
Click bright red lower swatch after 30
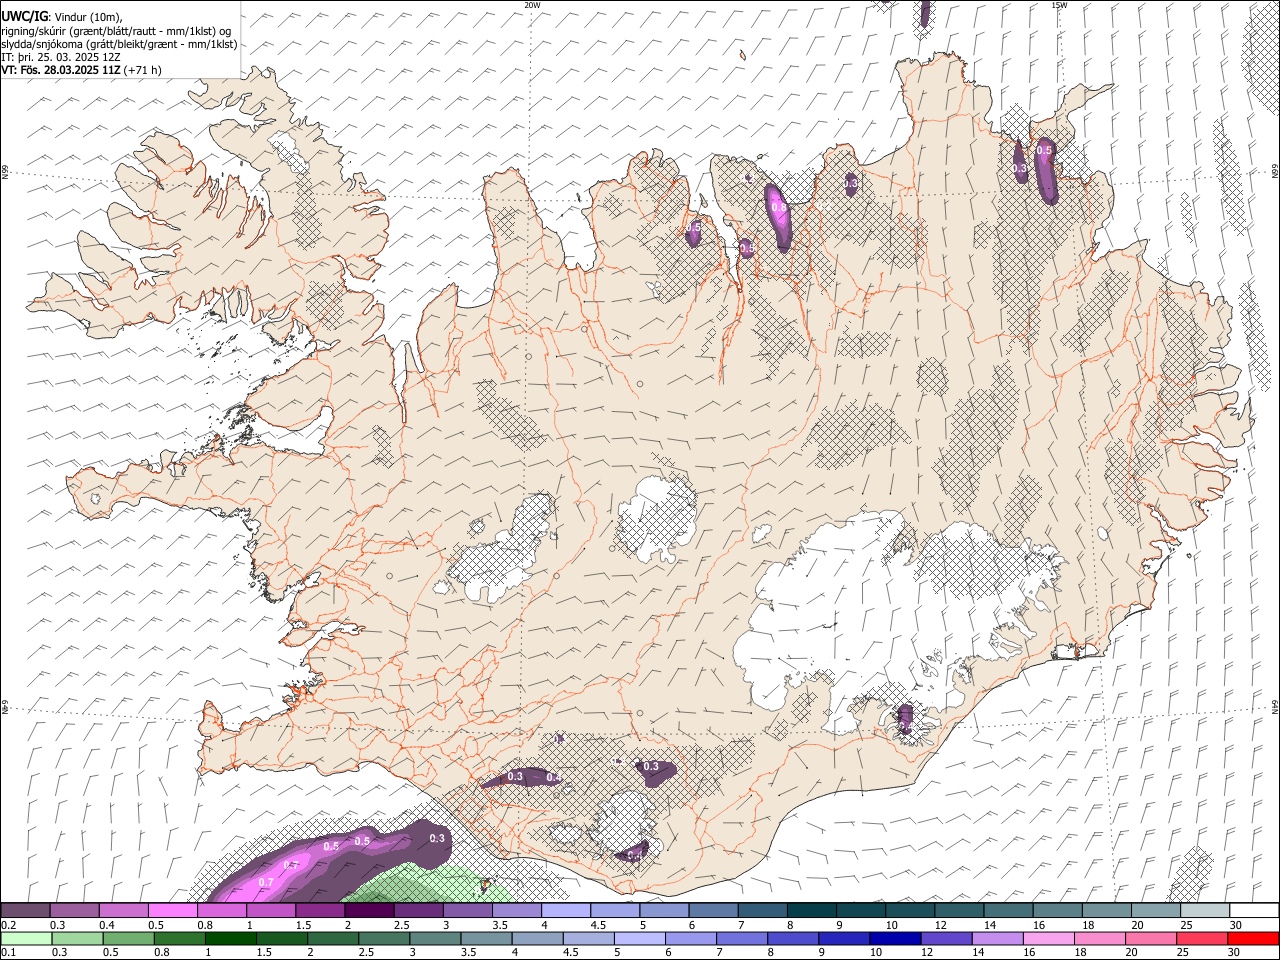(1251, 939)
